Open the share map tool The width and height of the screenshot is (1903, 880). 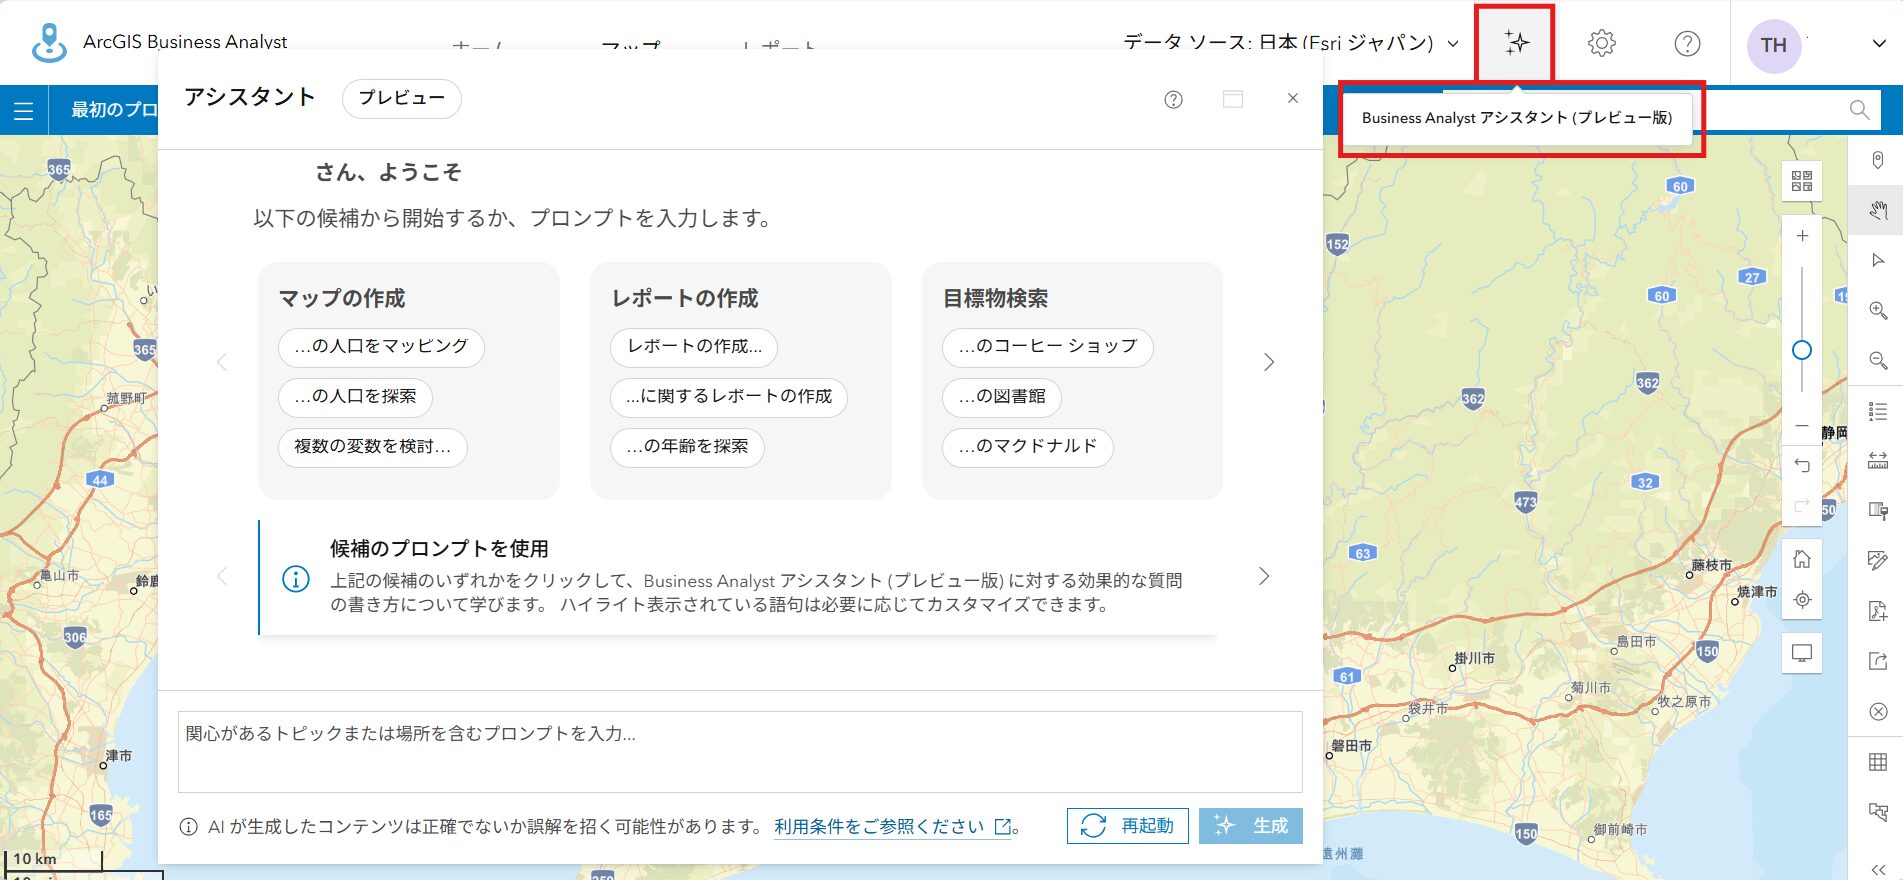(x=1878, y=661)
